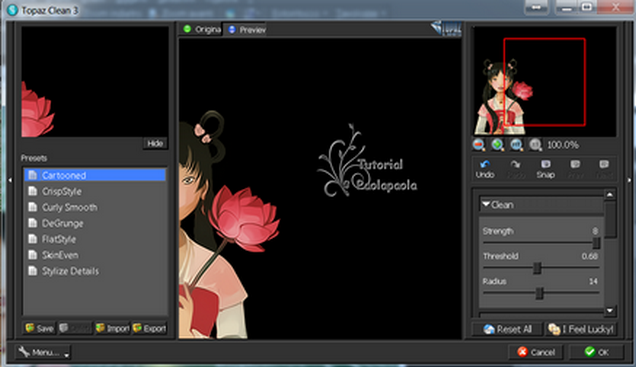Zoom out using the red minus magnifier
The height and width of the screenshot is (367, 636).
pos(479,145)
